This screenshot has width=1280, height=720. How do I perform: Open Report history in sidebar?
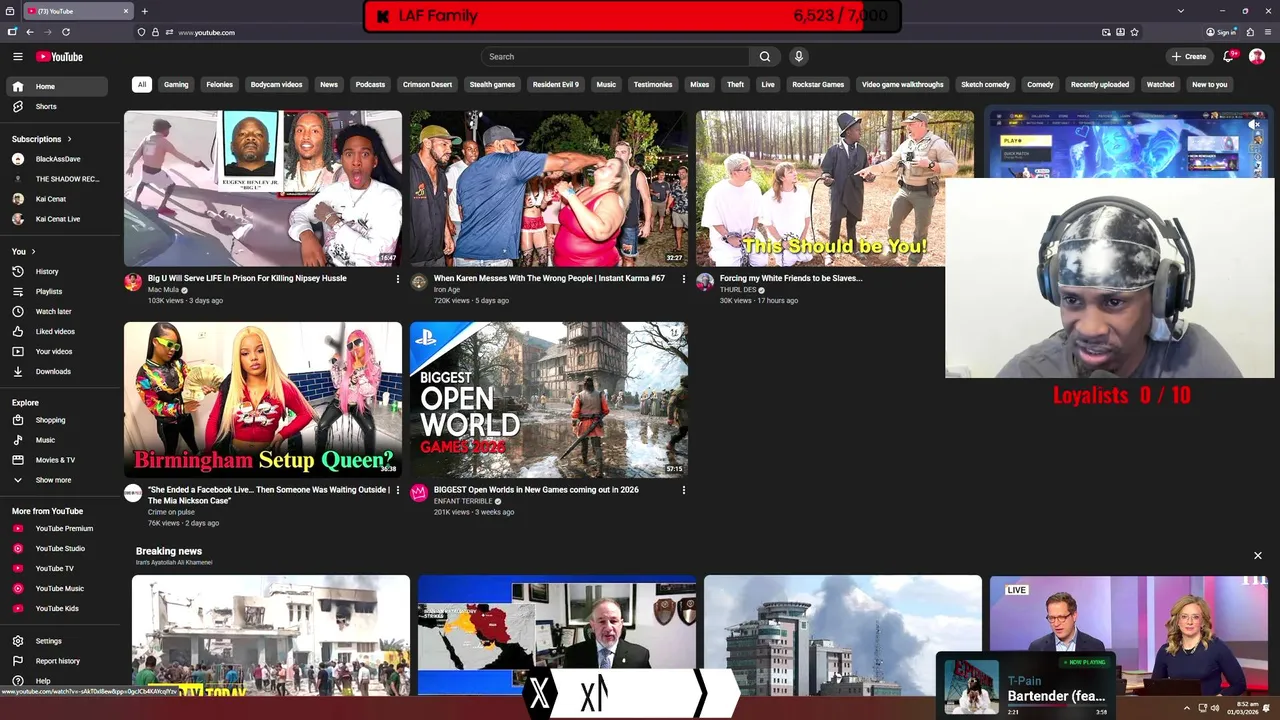(x=56, y=661)
